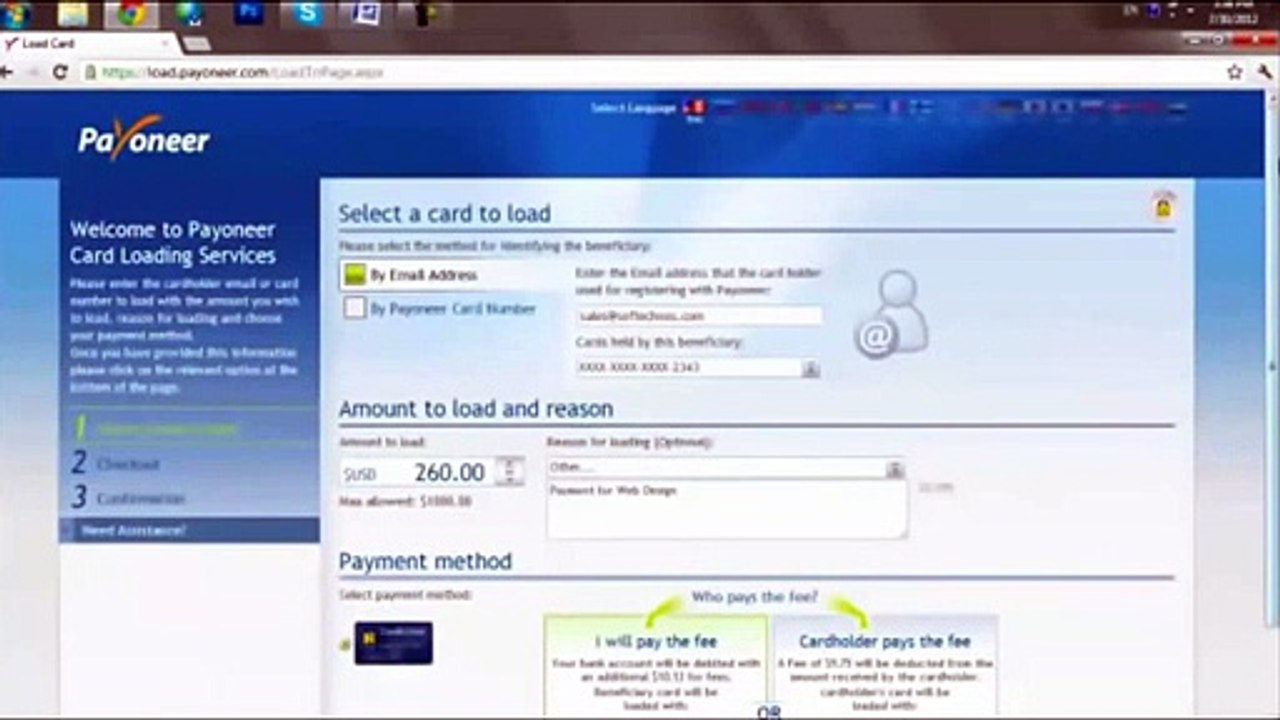Close the 'Load Card' tab
The image size is (1280, 720).
165,44
